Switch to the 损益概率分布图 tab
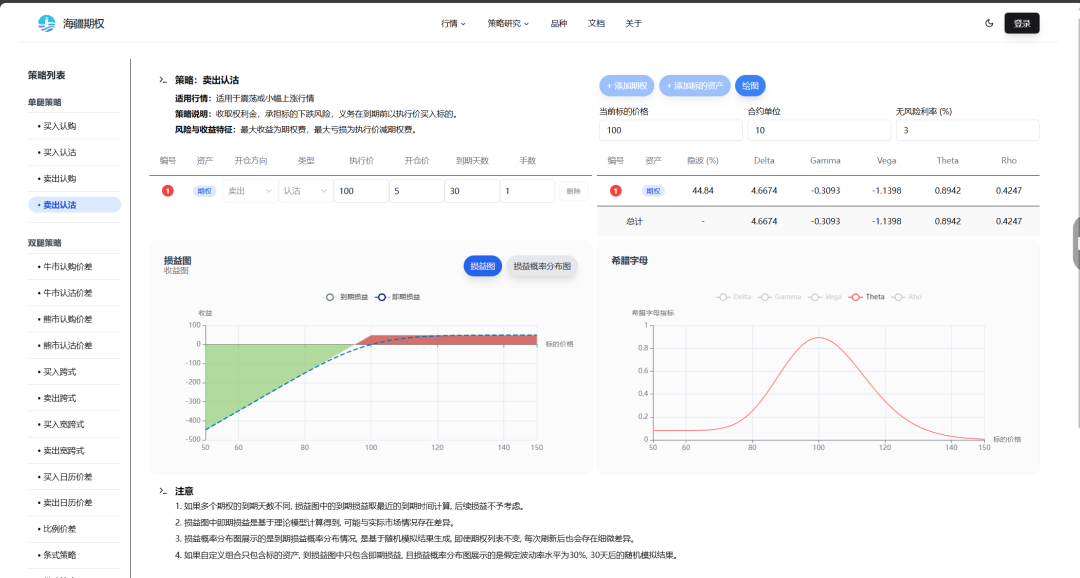This screenshot has height=578, width=1080. point(542,266)
